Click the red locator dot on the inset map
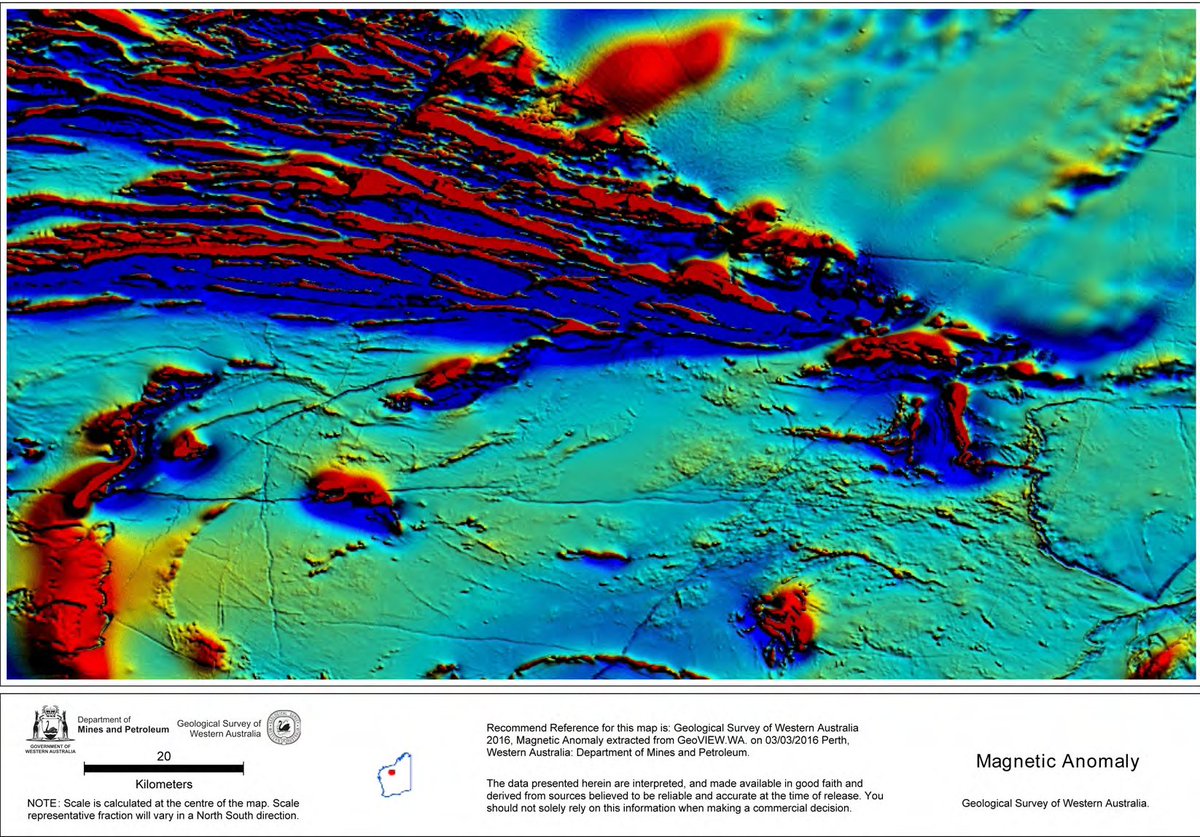The width and height of the screenshot is (1200, 837). coord(391,771)
